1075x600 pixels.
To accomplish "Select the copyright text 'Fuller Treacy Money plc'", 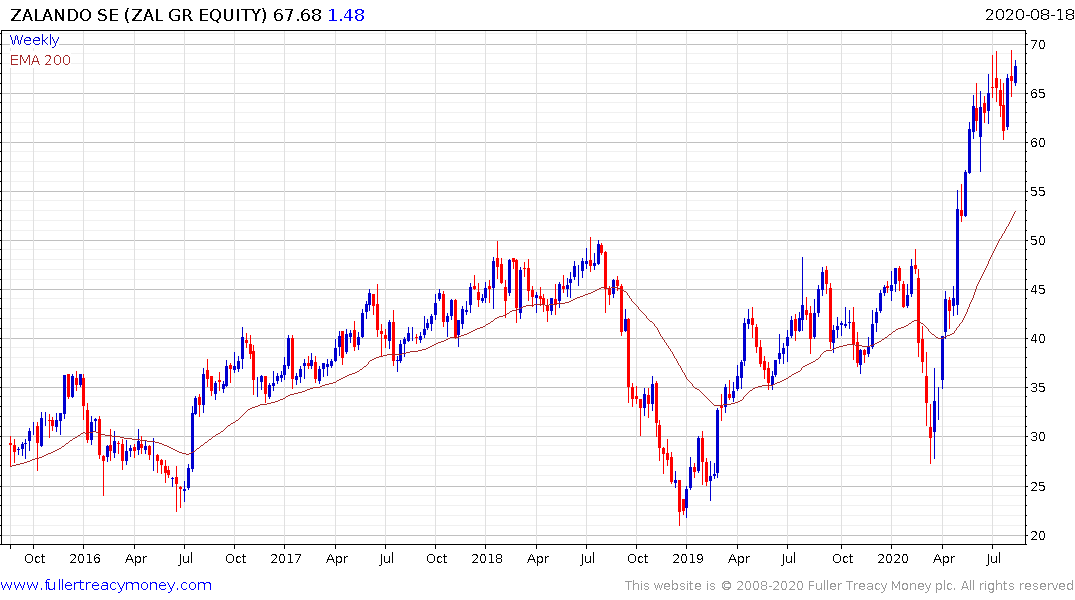I will pos(880,586).
